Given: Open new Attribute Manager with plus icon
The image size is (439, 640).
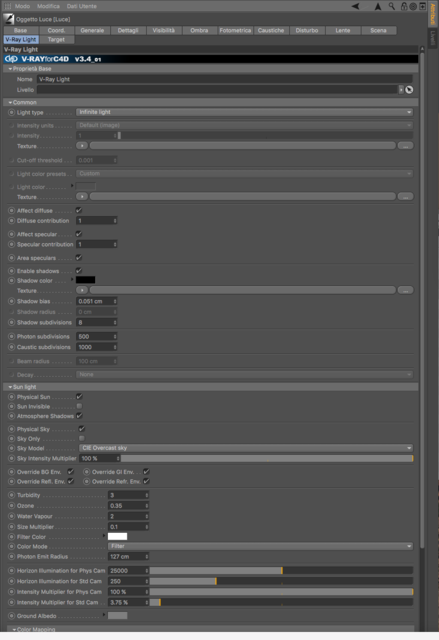Looking at the screenshot, I should (422, 6).
